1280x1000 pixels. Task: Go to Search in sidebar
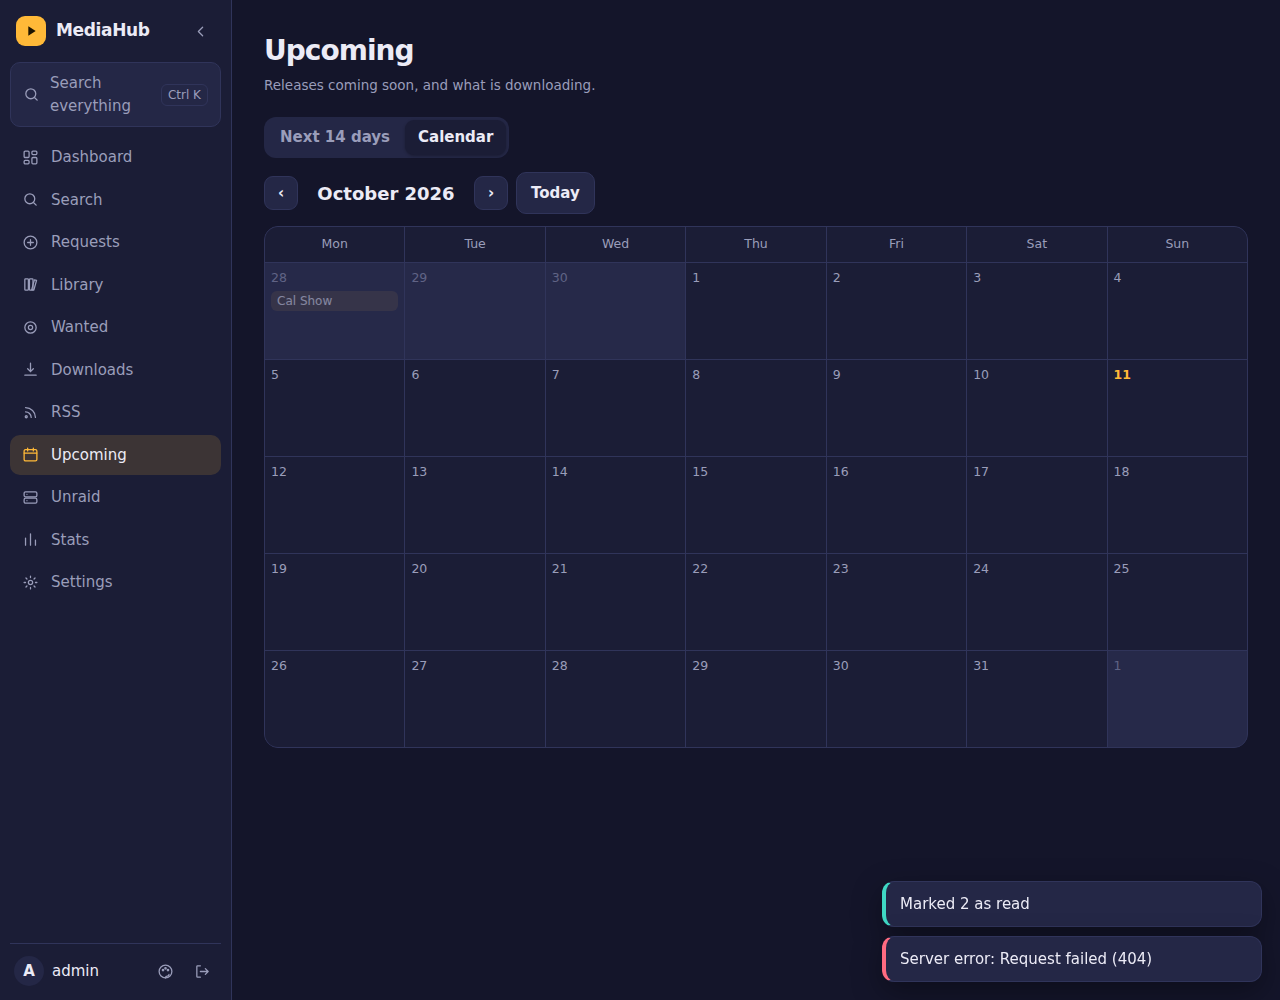click(115, 200)
